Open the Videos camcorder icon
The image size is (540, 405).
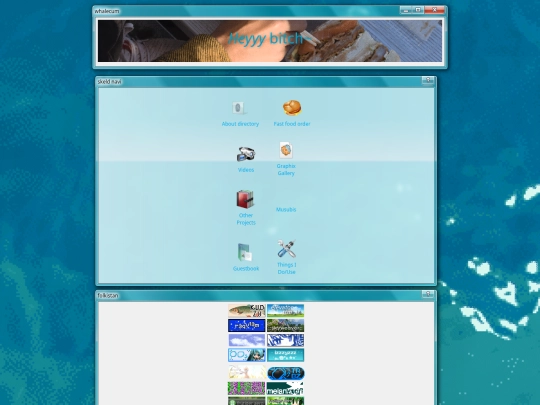246,154
